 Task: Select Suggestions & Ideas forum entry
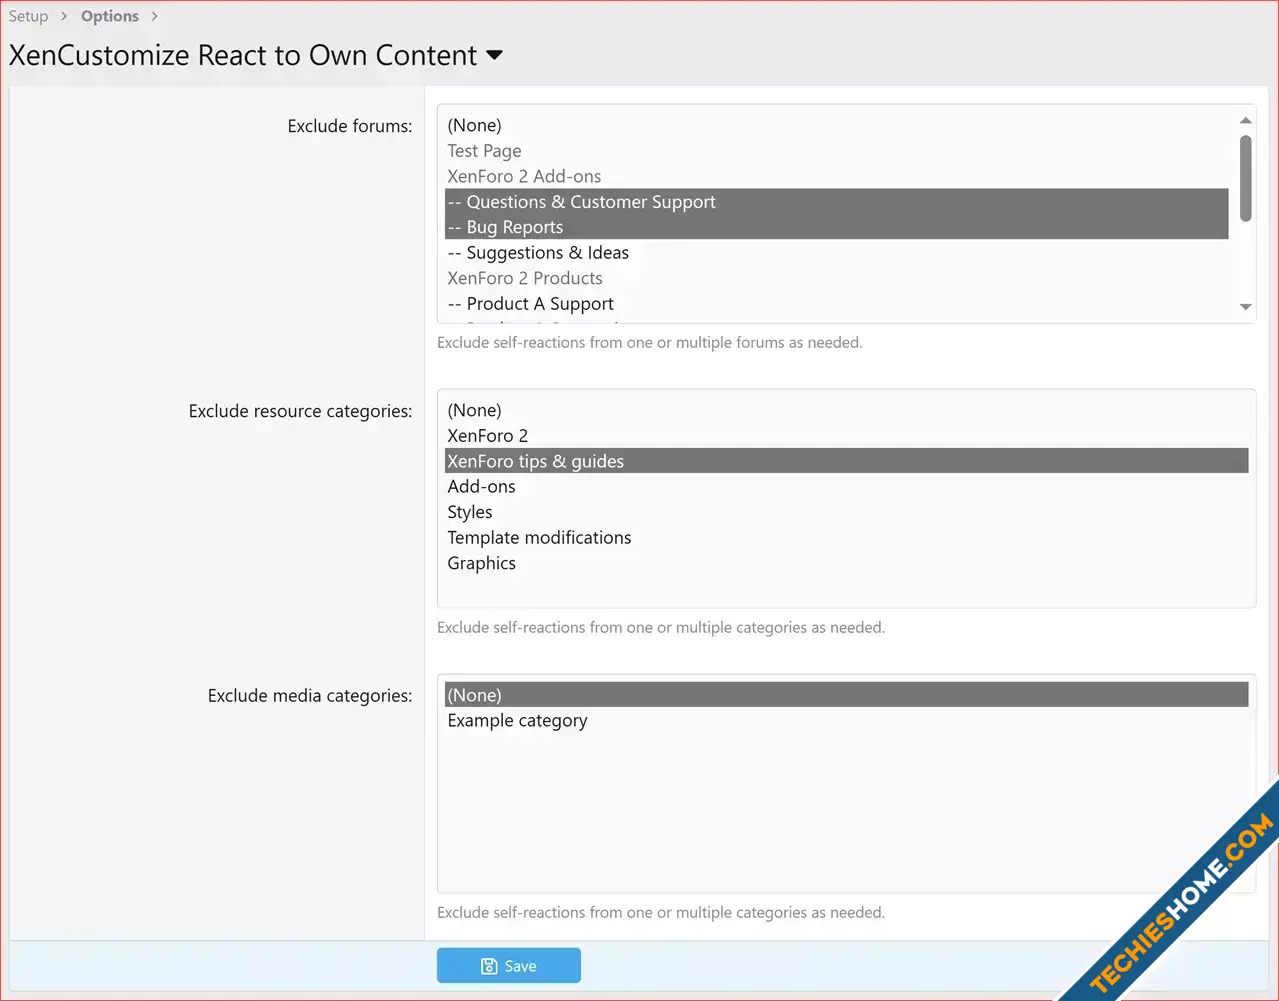coord(836,253)
